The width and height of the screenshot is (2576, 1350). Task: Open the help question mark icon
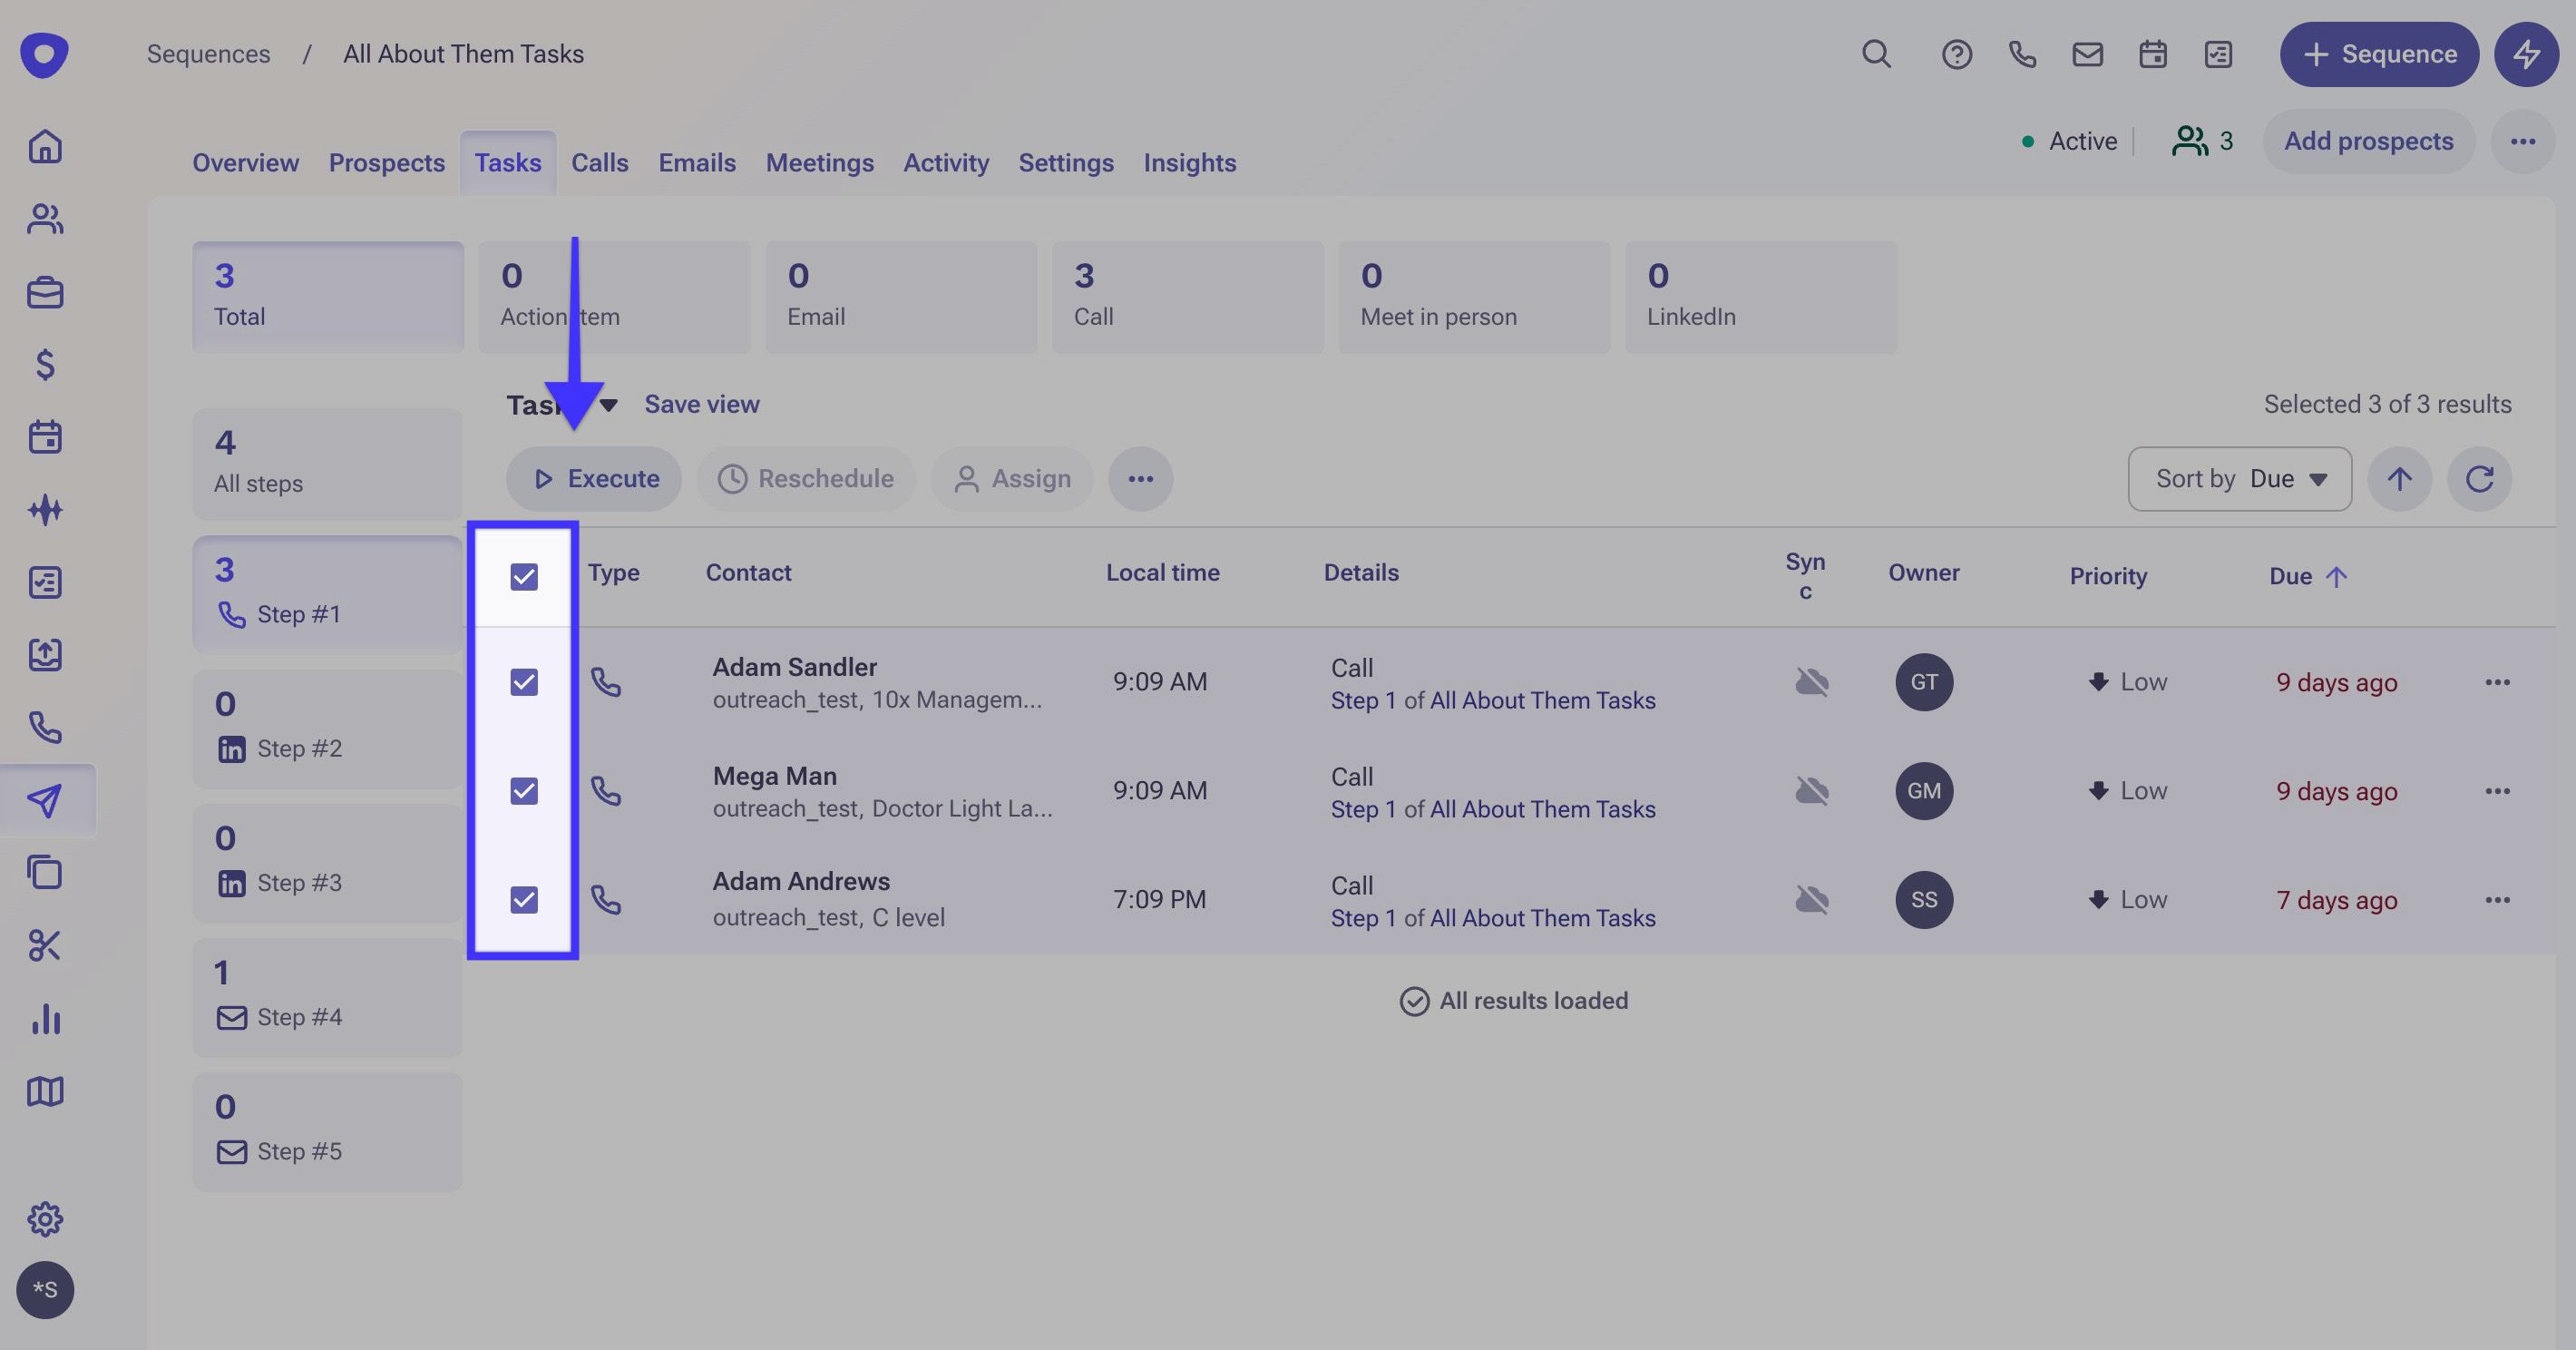tap(1956, 54)
